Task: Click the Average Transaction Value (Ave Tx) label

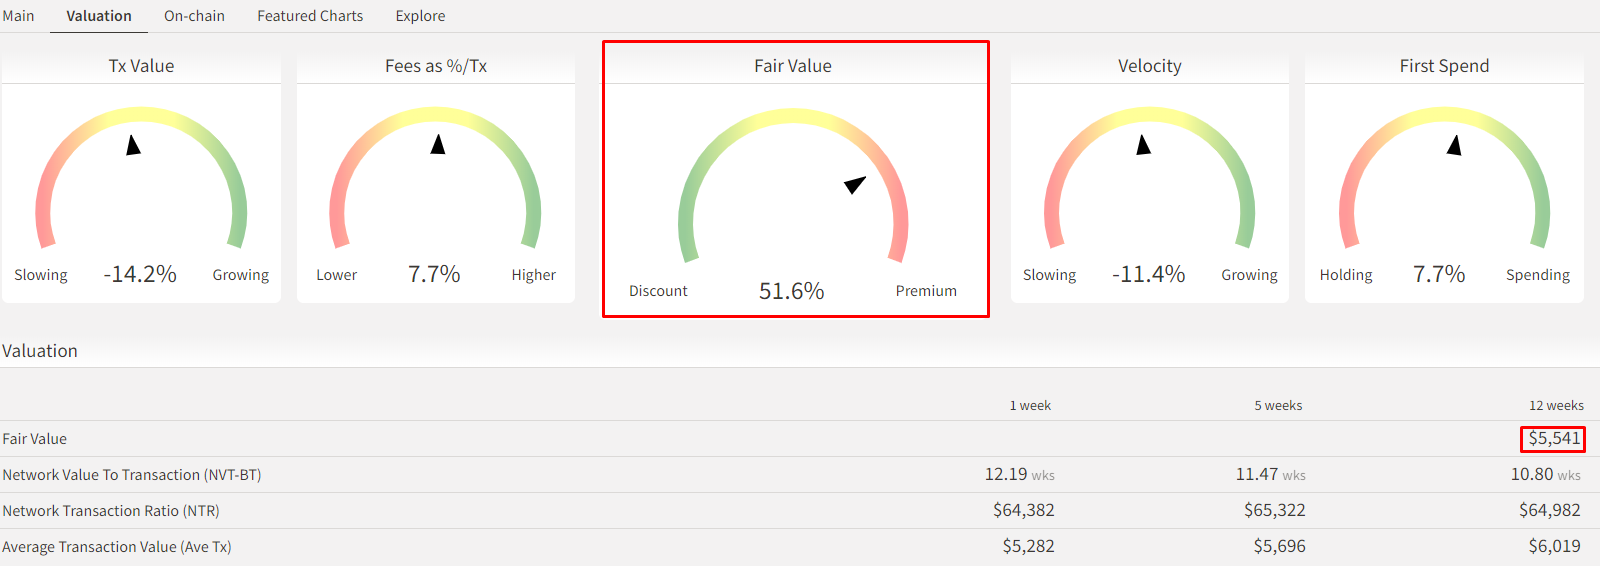Action: [117, 547]
